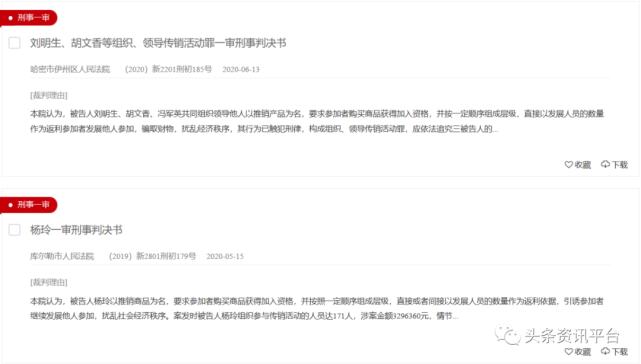Click 刑事一审 tag above 刘明生 case
The image size is (641, 364).
[x=29, y=18]
